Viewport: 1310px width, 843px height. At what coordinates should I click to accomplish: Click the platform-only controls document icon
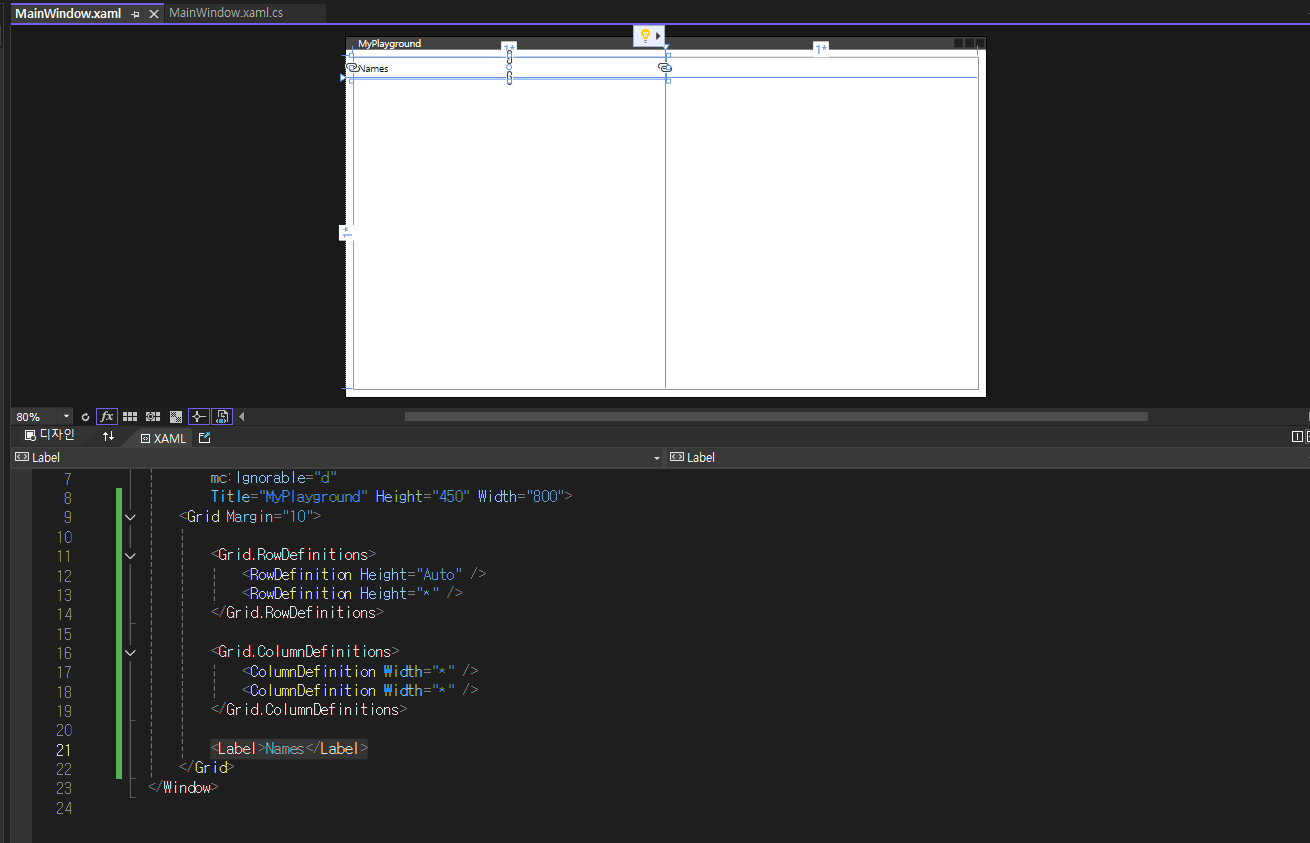(222, 417)
